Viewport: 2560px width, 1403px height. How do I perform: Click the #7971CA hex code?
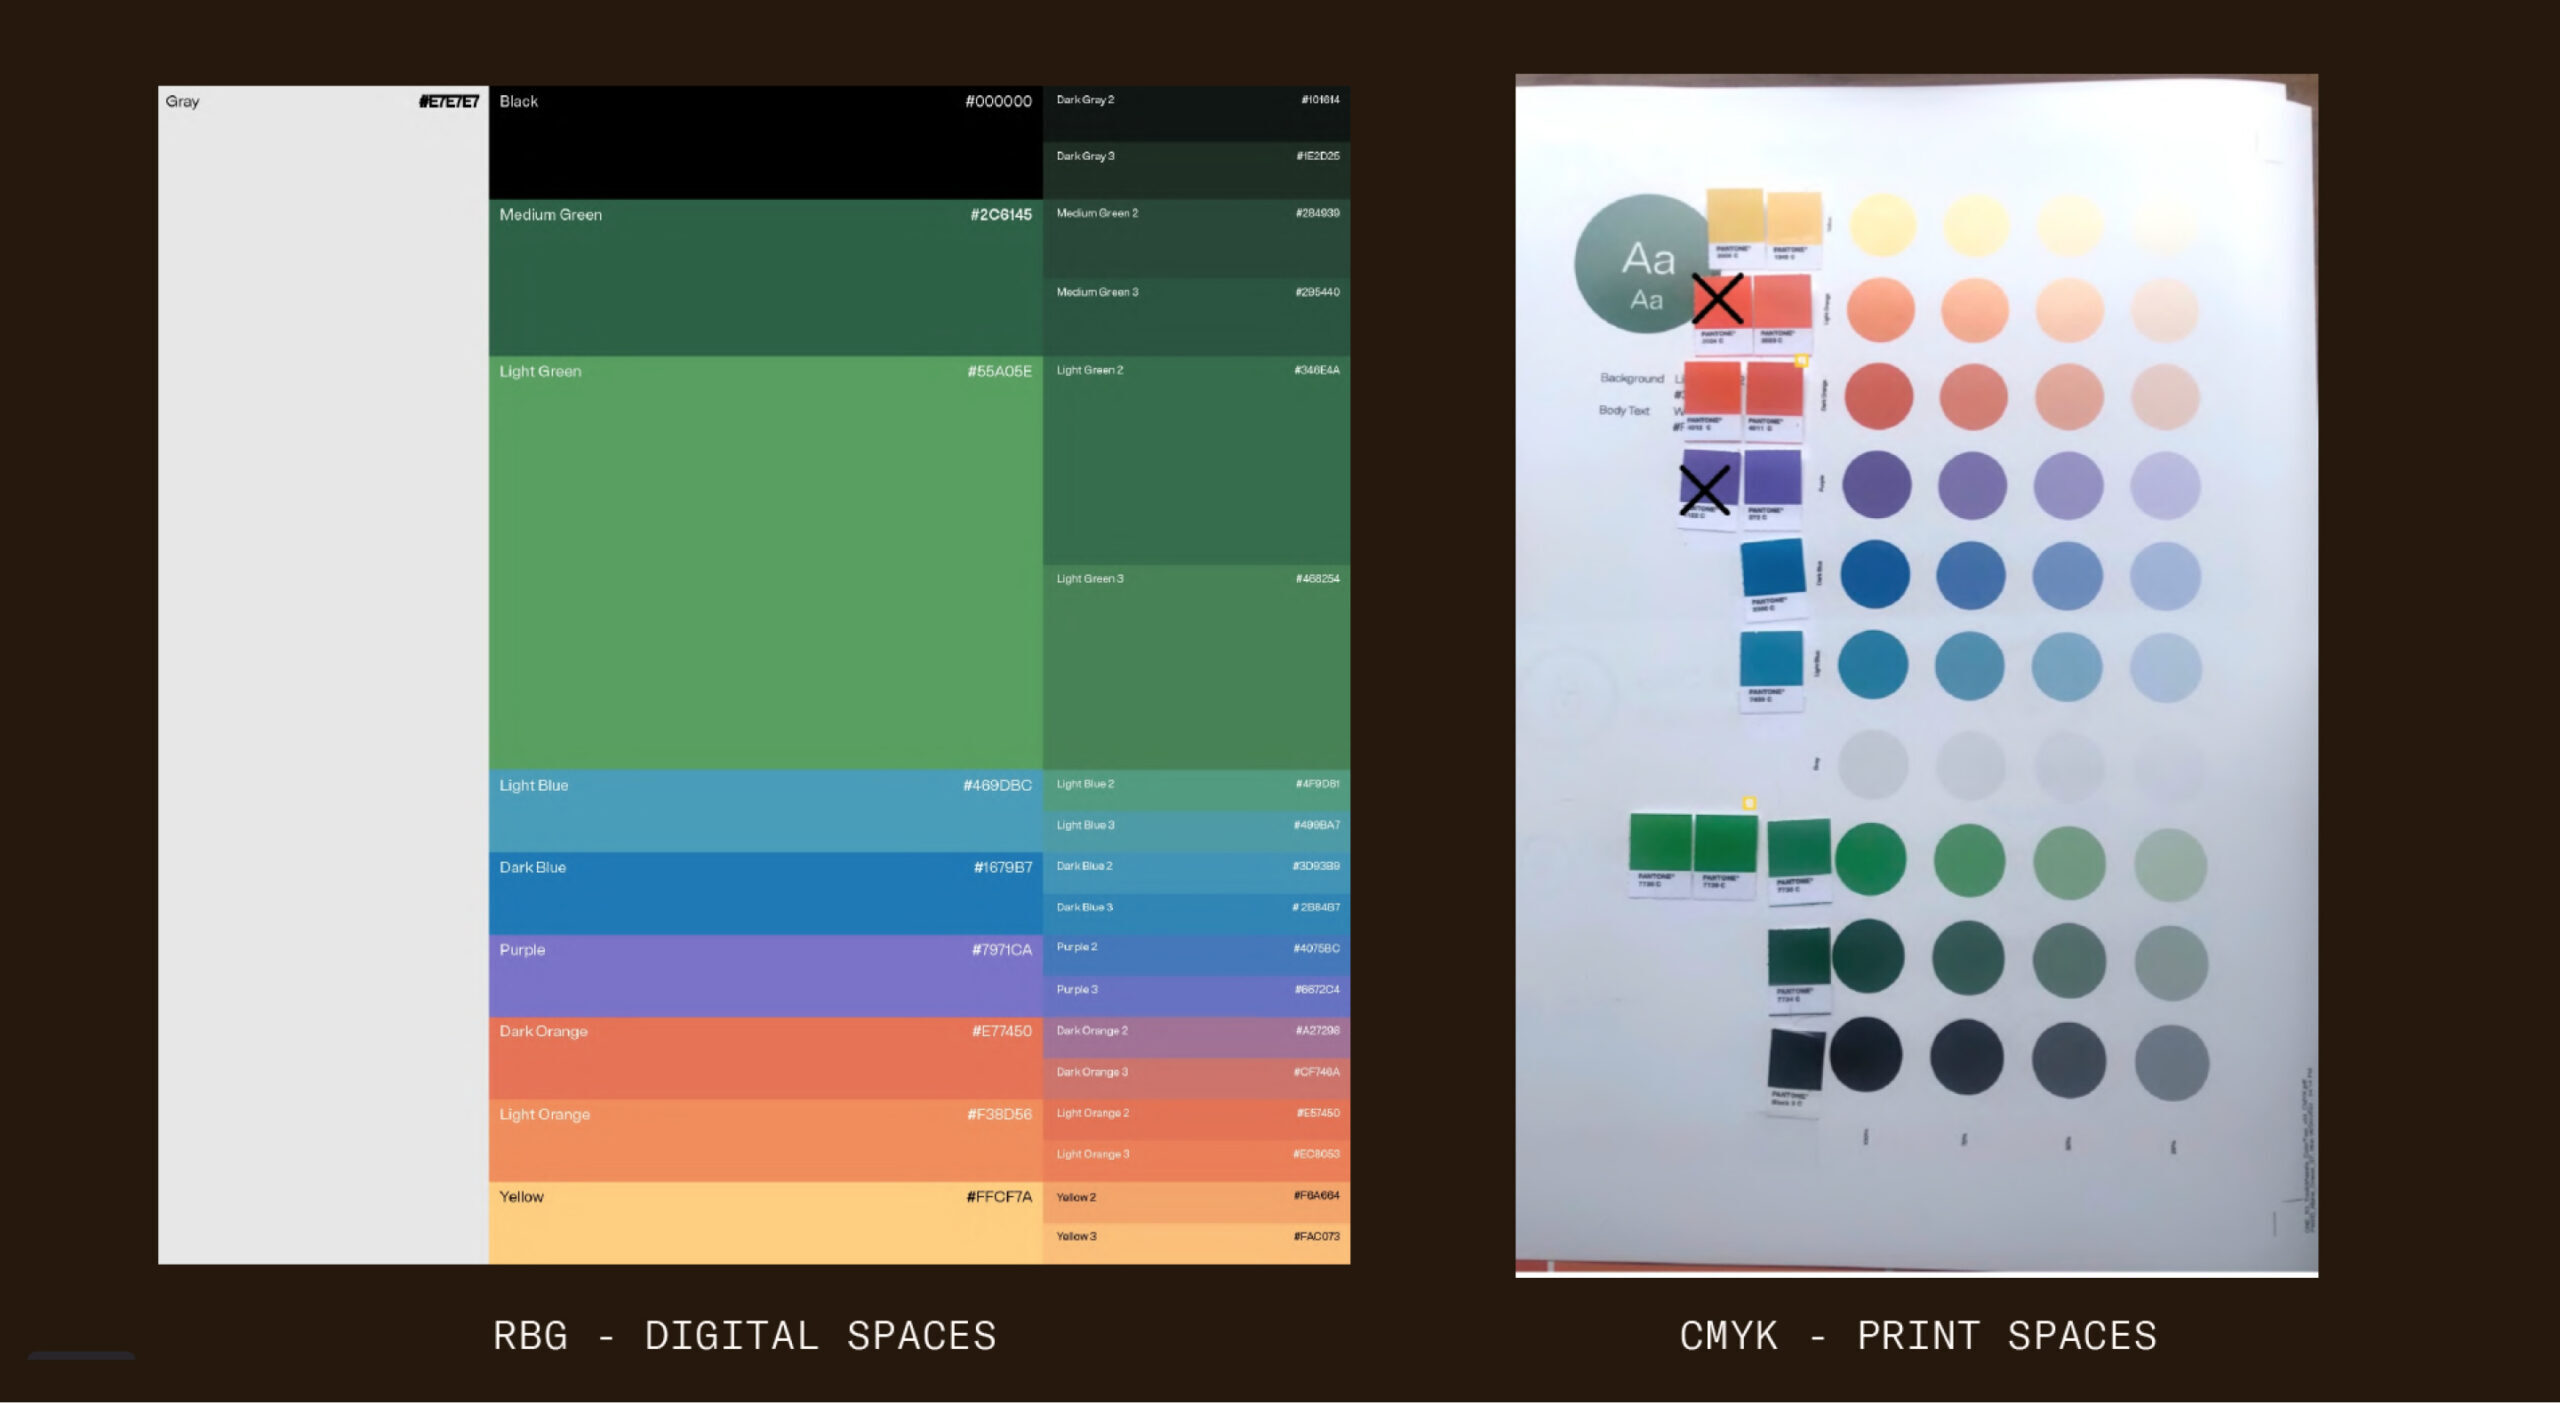(1001, 950)
